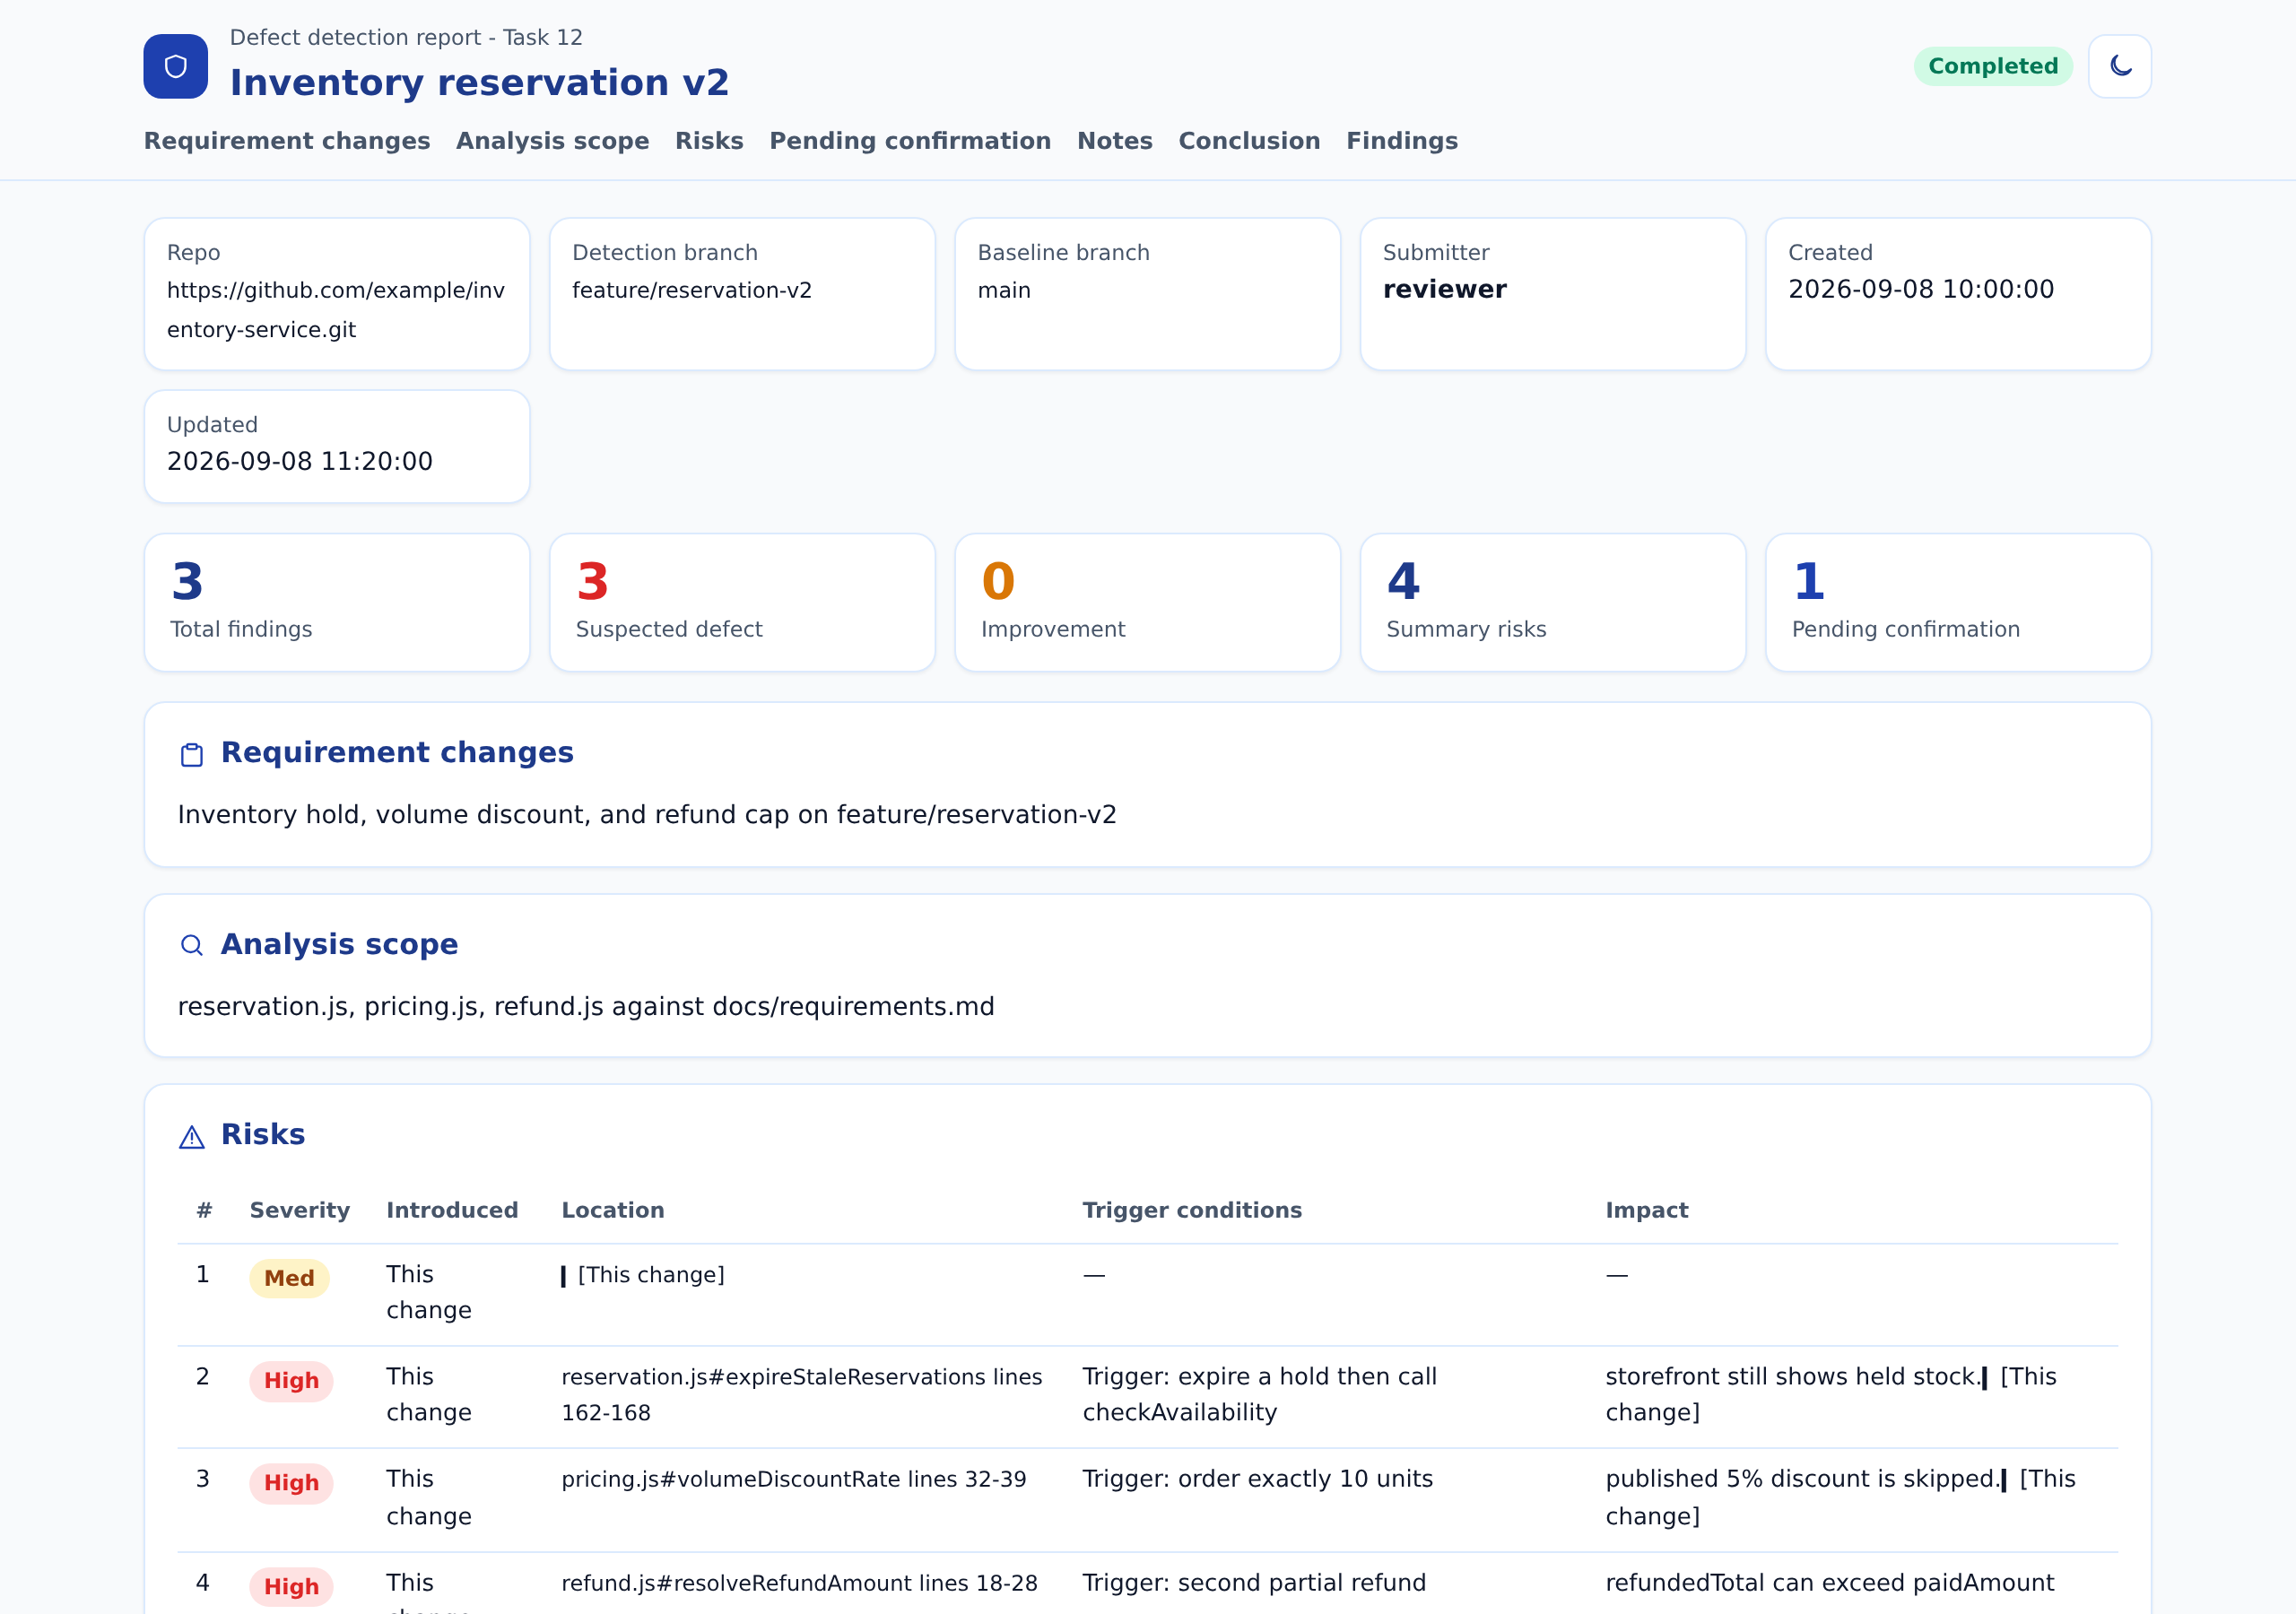
Task: Click the title 'Inventory reservation v2'
Action: pyautogui.click(x=479, y=82)
